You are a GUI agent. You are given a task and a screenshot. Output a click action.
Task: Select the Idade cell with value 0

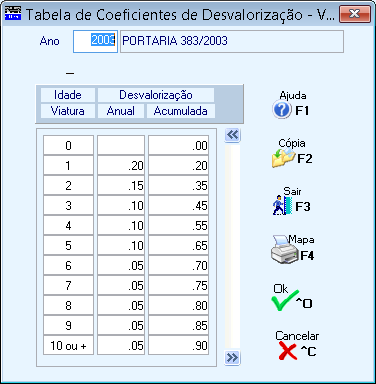click(x=68, y=145)
